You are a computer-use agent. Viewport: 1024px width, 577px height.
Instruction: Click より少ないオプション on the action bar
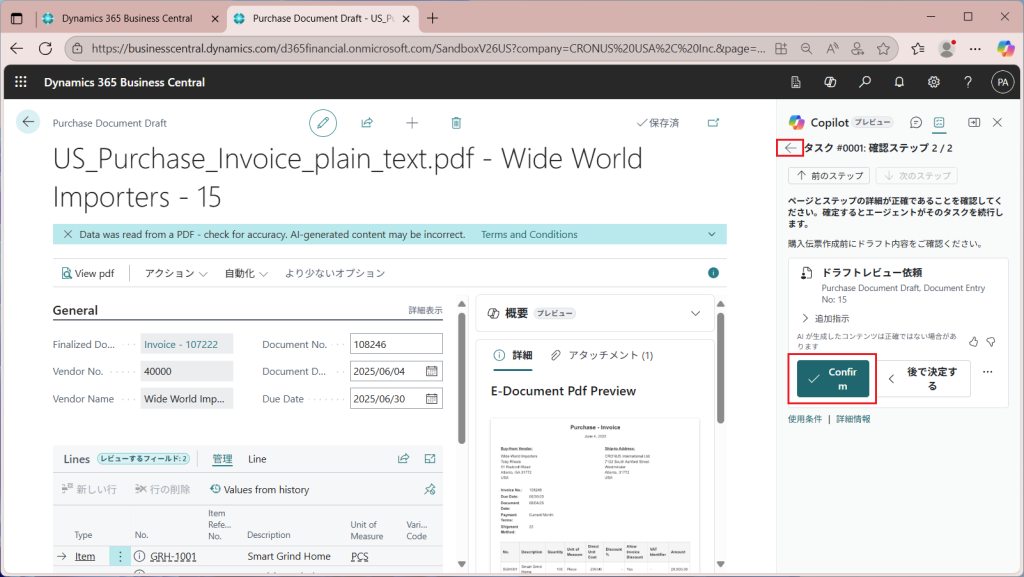pos(334,273)
